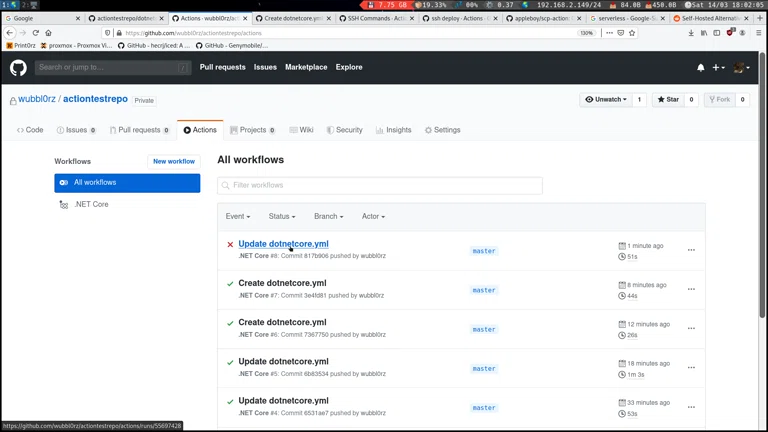Open options for Create dotnetcore.yml run #7
This screenshot has height=432, width=768.
pos(691,289)
